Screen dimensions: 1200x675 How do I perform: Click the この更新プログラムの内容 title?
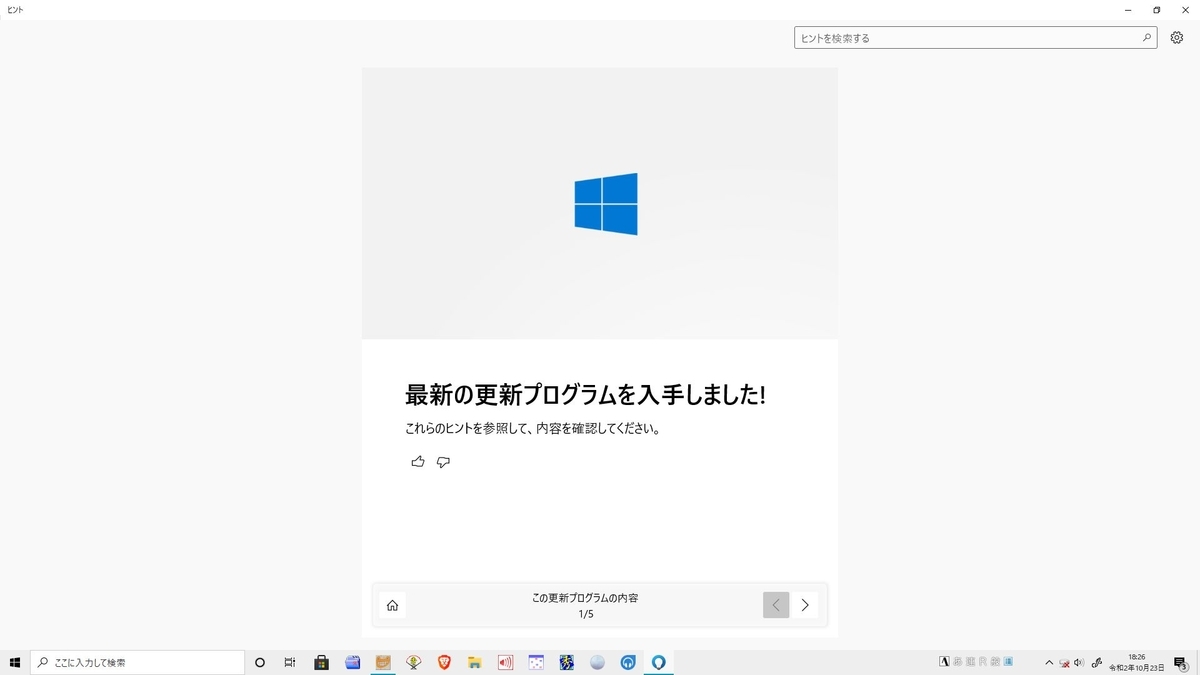pyautogui.click(x=585, y=597)
